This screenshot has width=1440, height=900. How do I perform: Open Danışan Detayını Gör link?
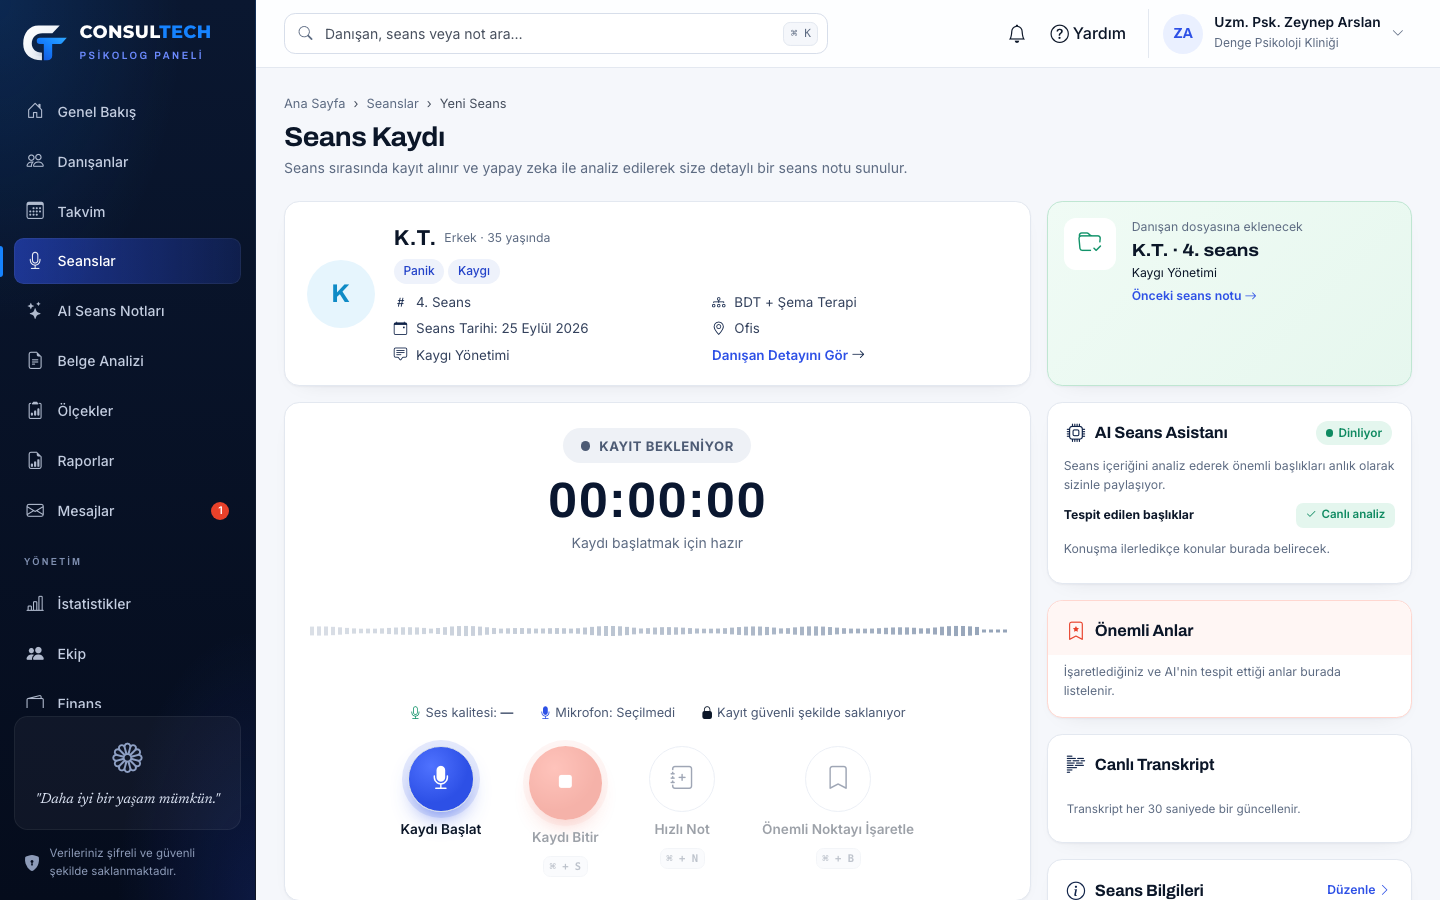pyautogui.click(x=788, y=355)
